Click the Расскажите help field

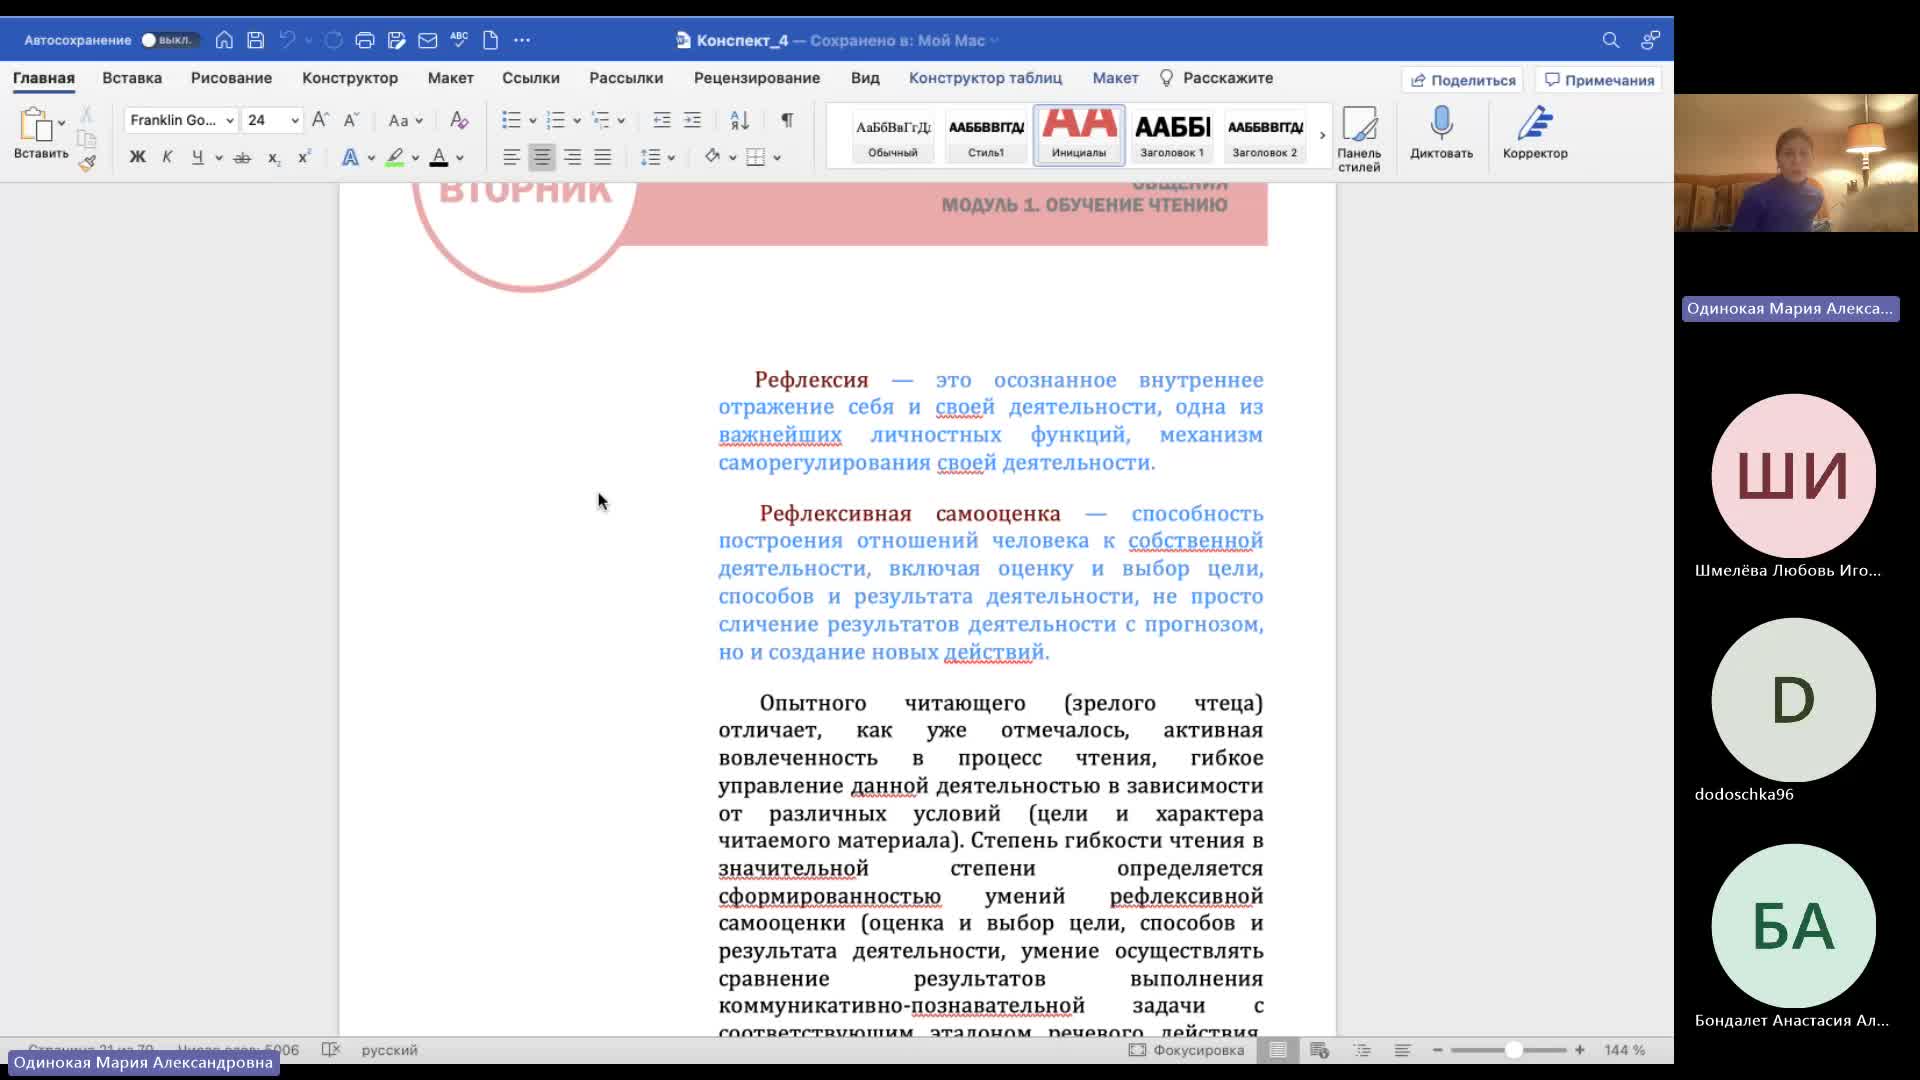click(x=1216, y=78)
